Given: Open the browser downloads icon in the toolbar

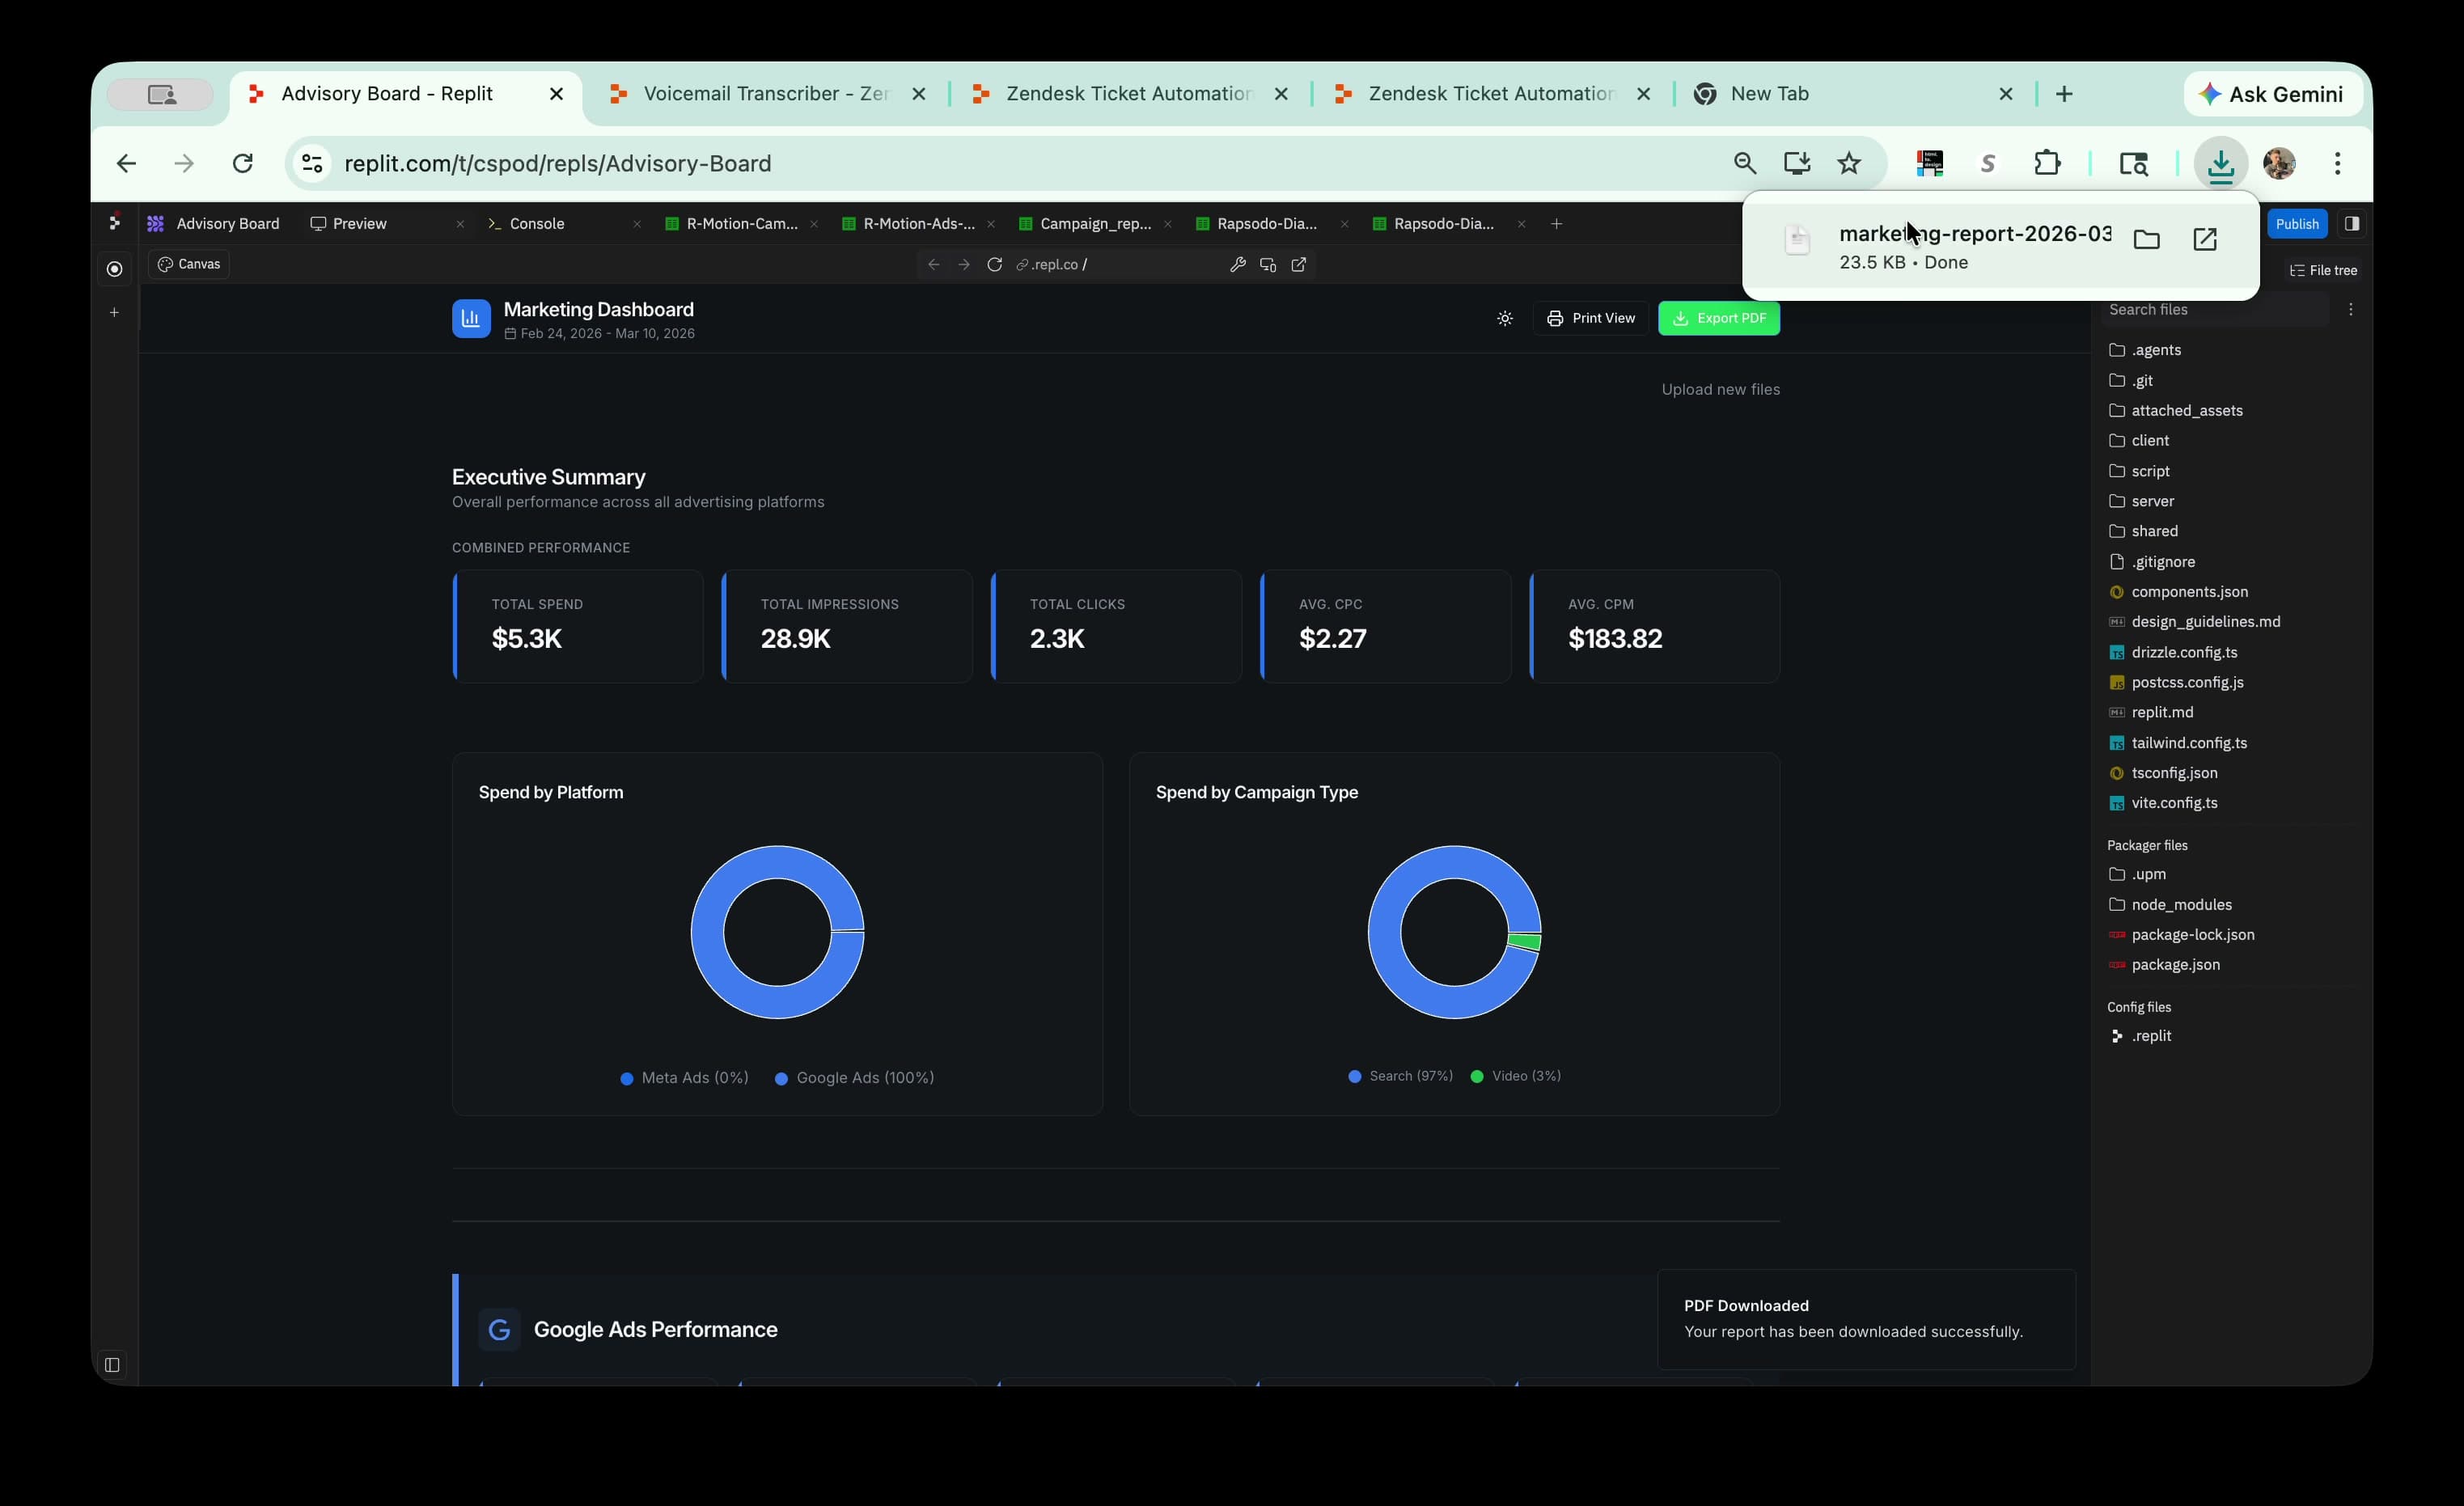Looking at the screenshot, I should point(2221,163).
